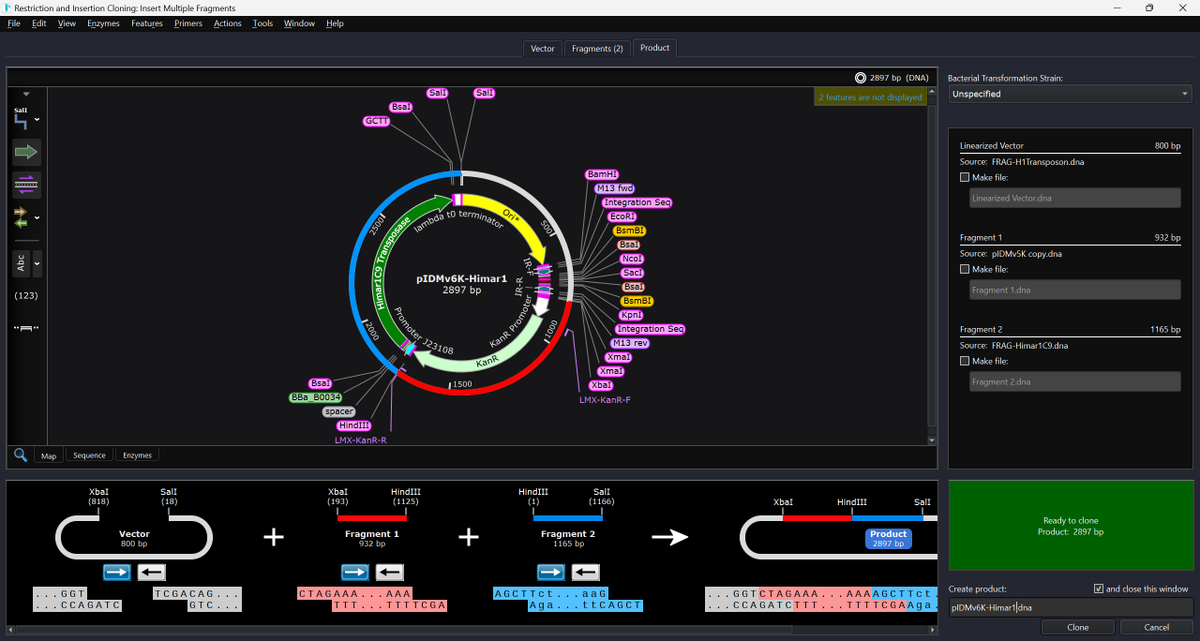
Task: Select the SacI enzyme label
Action: 633,272
